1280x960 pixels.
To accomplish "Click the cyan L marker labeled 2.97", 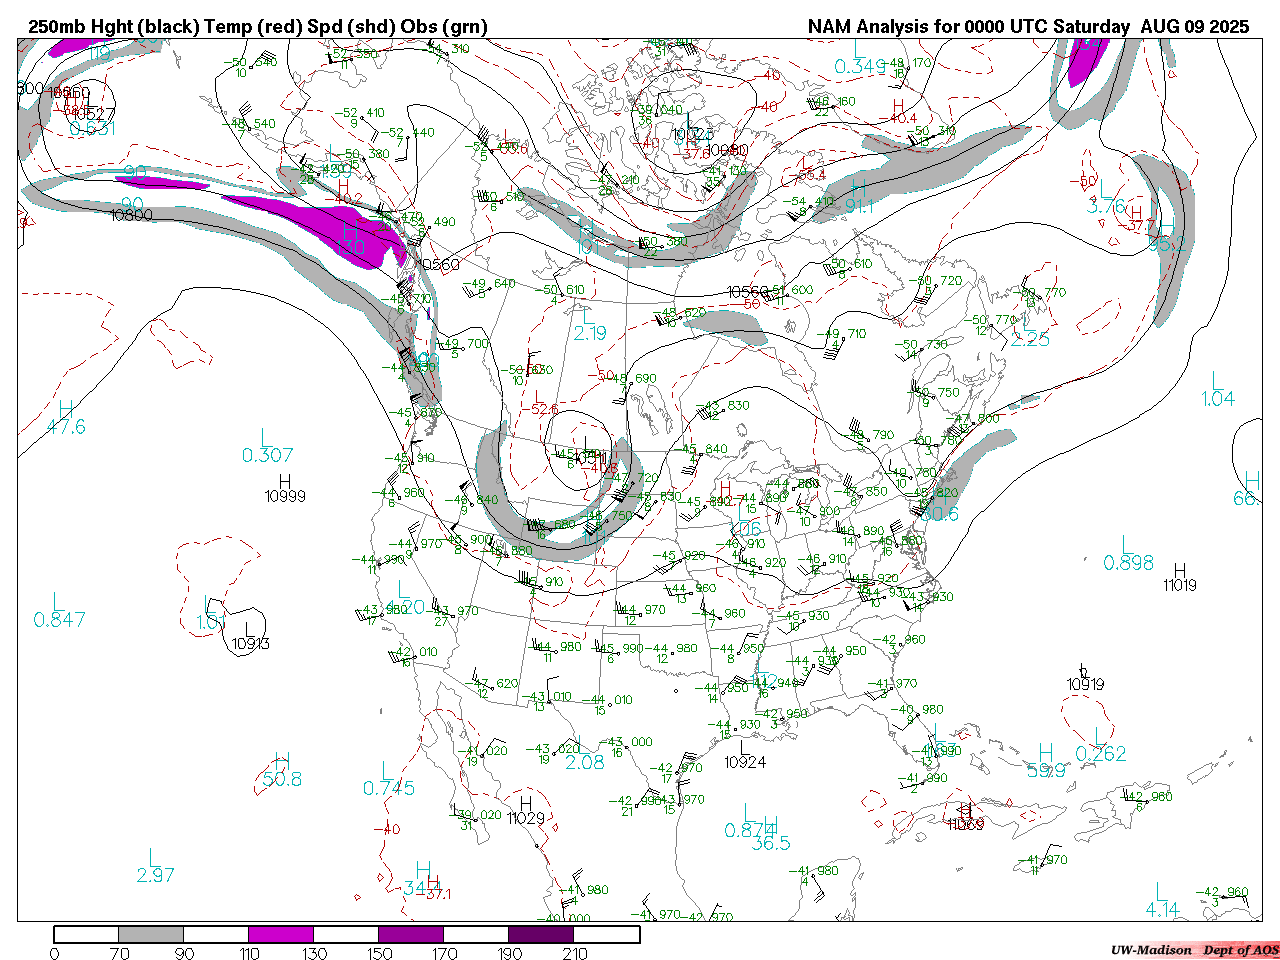I will click(154, 858).
